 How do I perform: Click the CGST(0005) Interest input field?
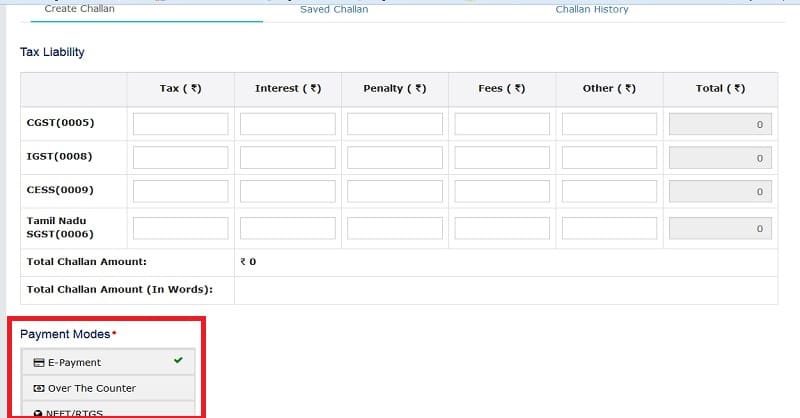pos(288,124)
